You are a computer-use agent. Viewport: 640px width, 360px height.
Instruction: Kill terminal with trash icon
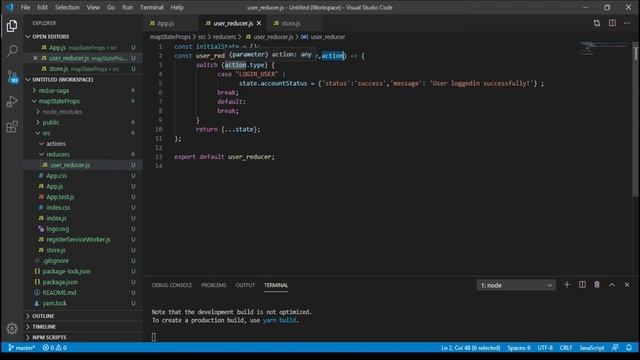[x=597, y=285]
